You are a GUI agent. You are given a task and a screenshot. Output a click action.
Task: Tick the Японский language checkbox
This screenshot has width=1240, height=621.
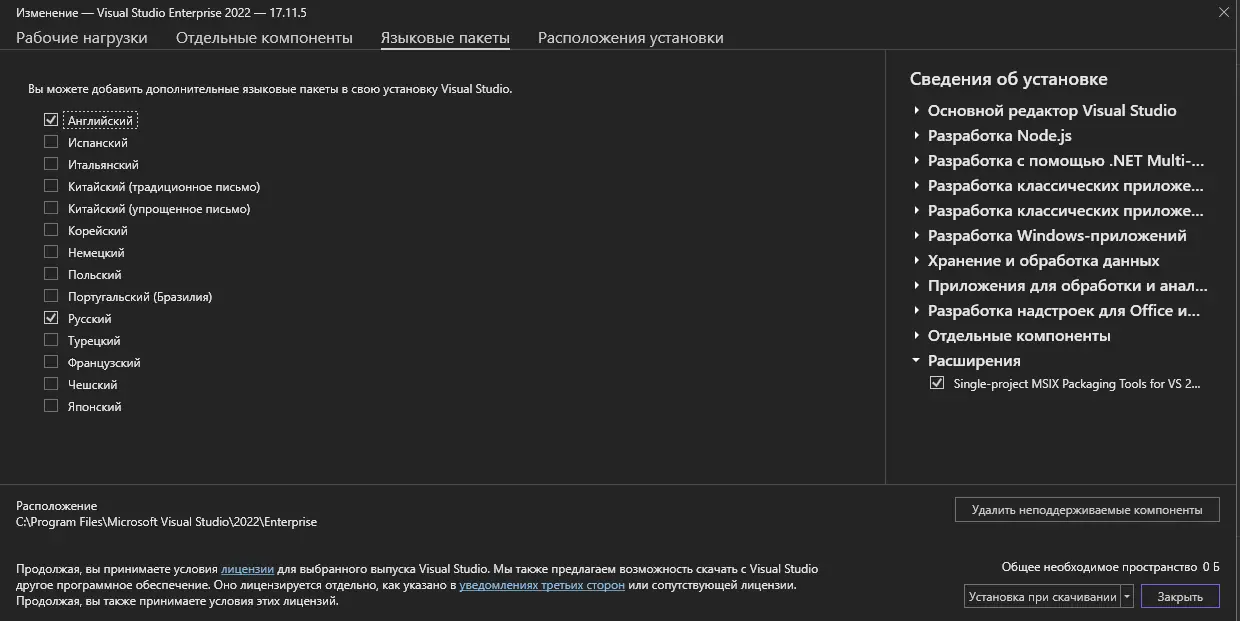pyautogui.click(x=51, y=407)
